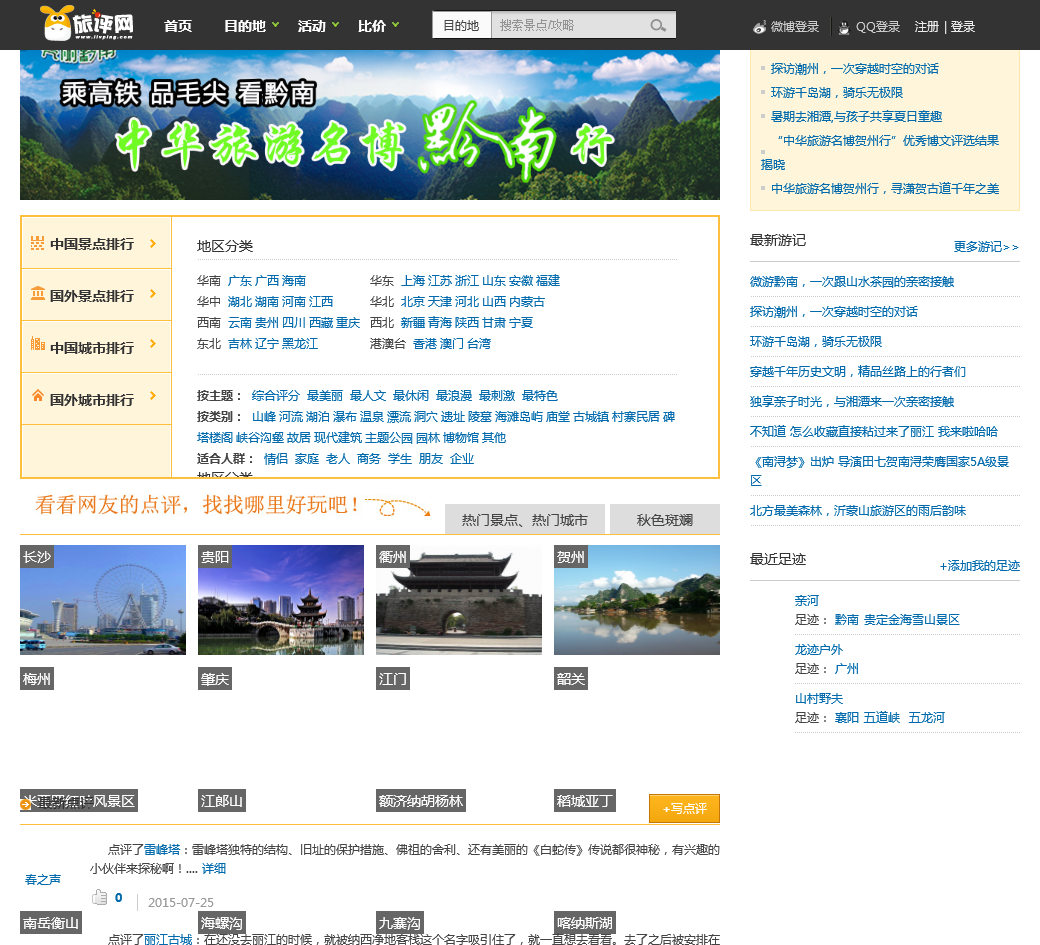Switch to 热门景点、热门城市 tab
The image size is (1040, 945).
pyautogui.click(x=525, y=519)
